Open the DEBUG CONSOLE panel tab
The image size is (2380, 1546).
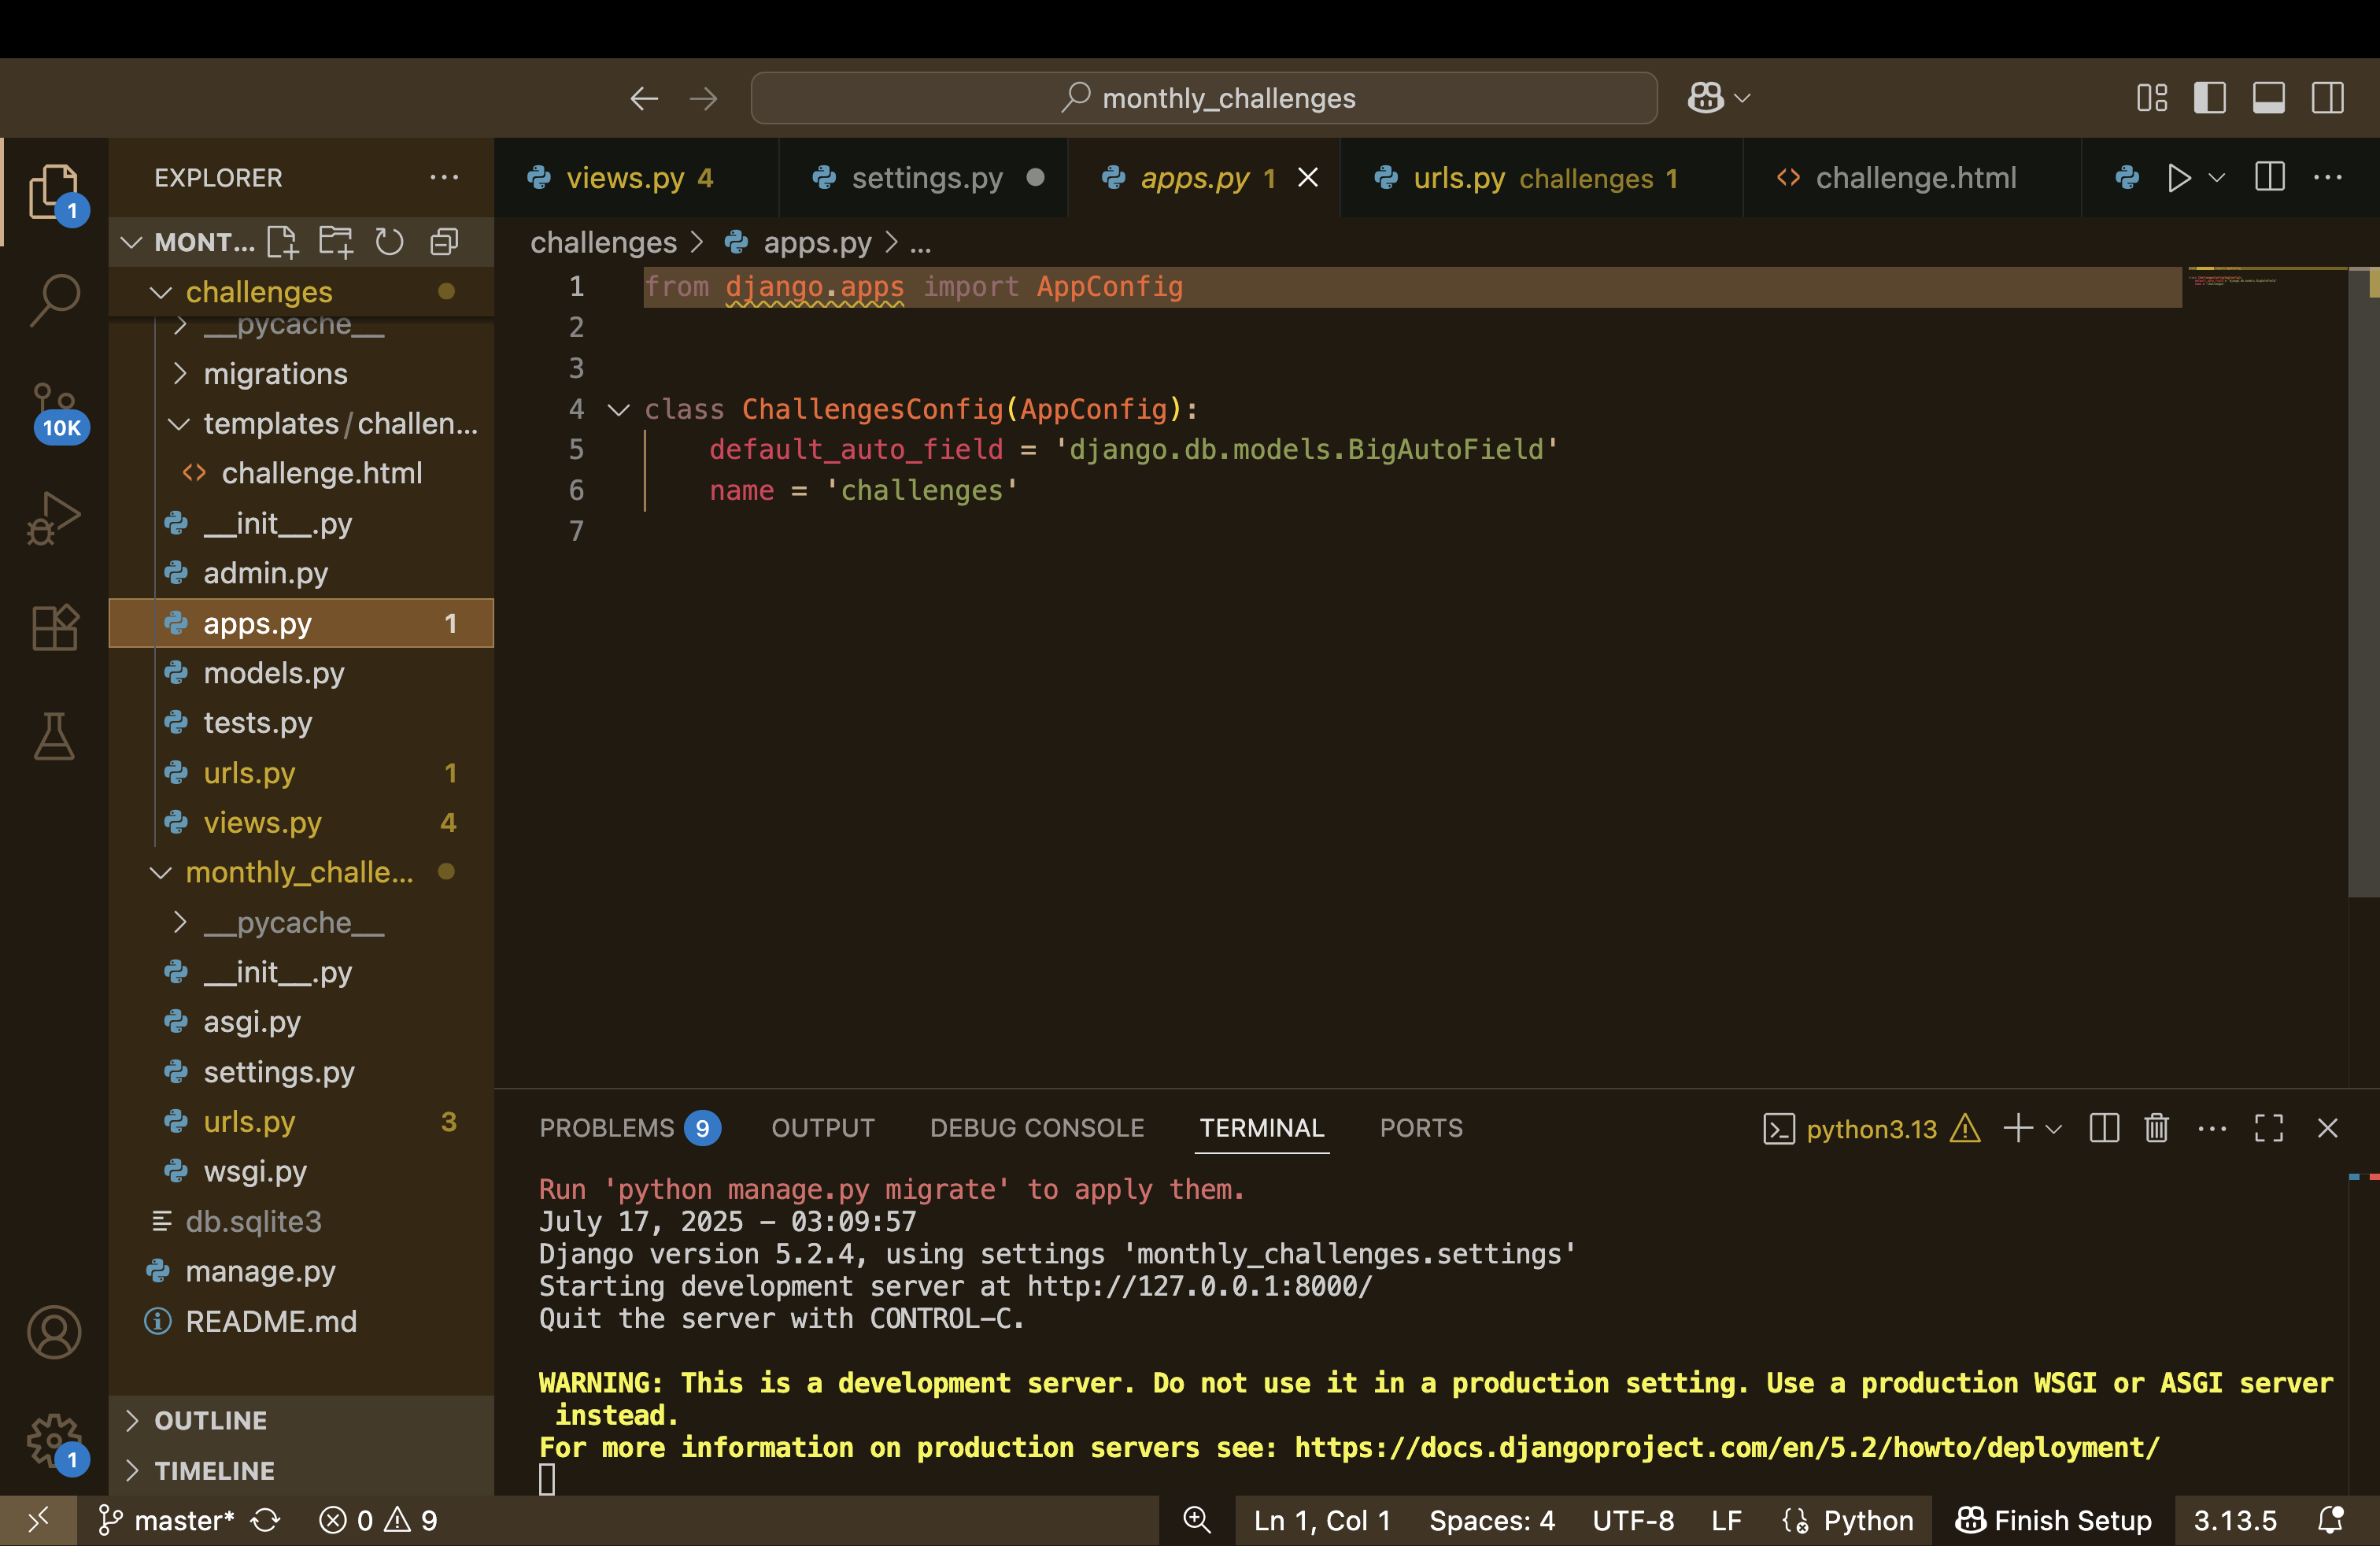1037,1128
